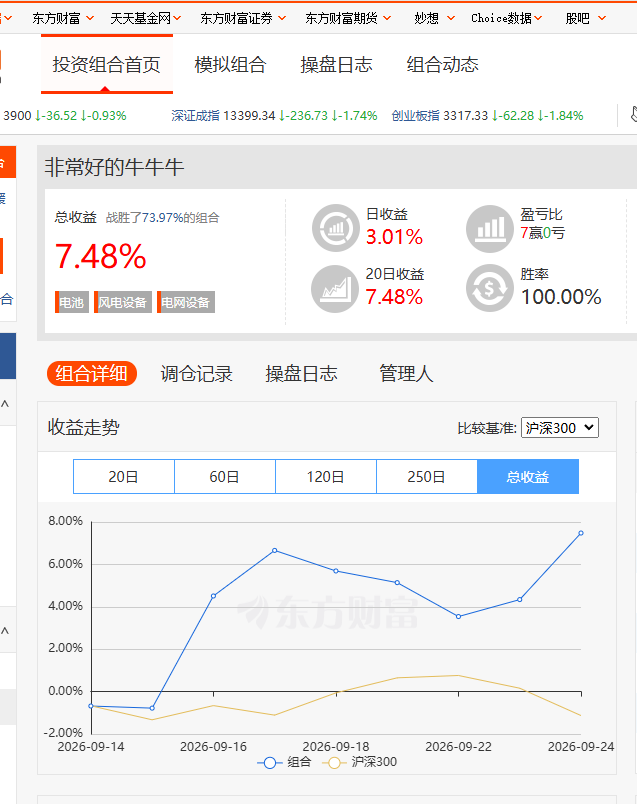Viewport: 637px width, 804px height.
Task: Toggle the 沪深300 series in chart legend
Action: [x=360, y=762]
